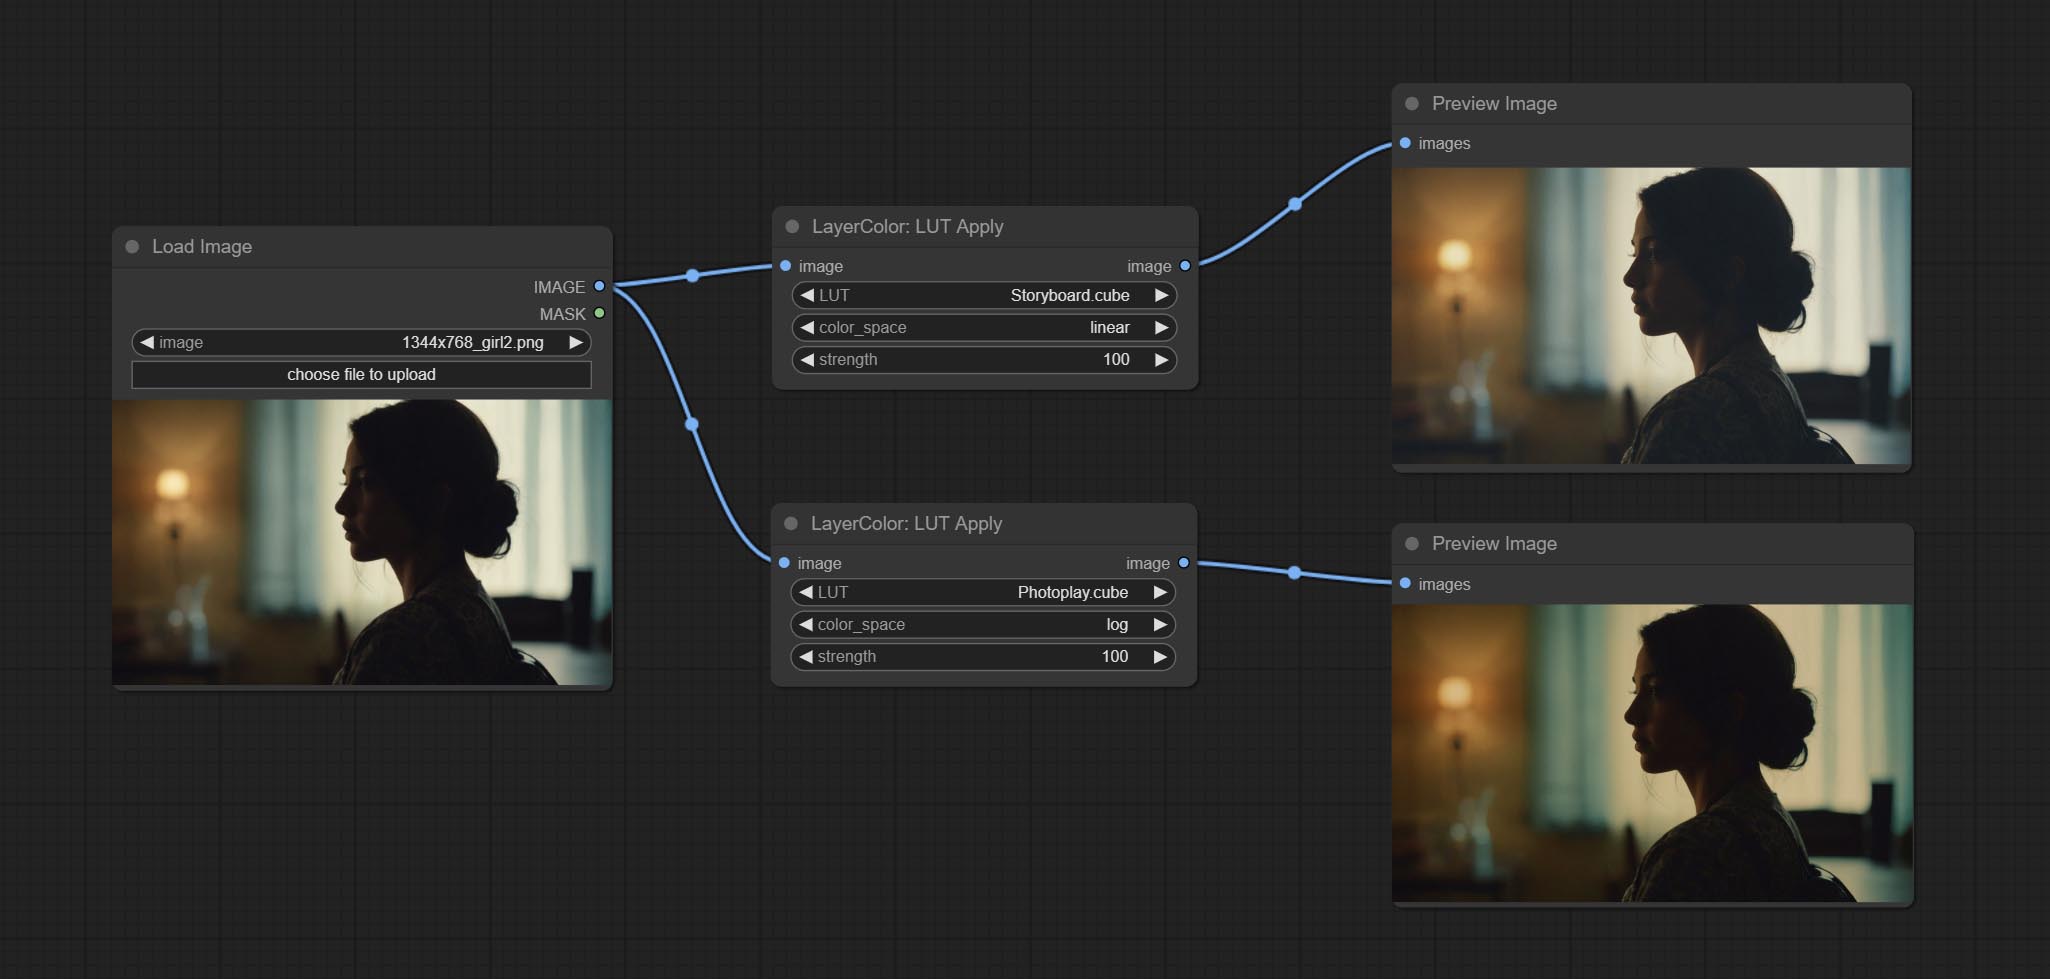Increase strength on the Storyboard LUT node
2050x979 pixels.
coord(1161,360)
